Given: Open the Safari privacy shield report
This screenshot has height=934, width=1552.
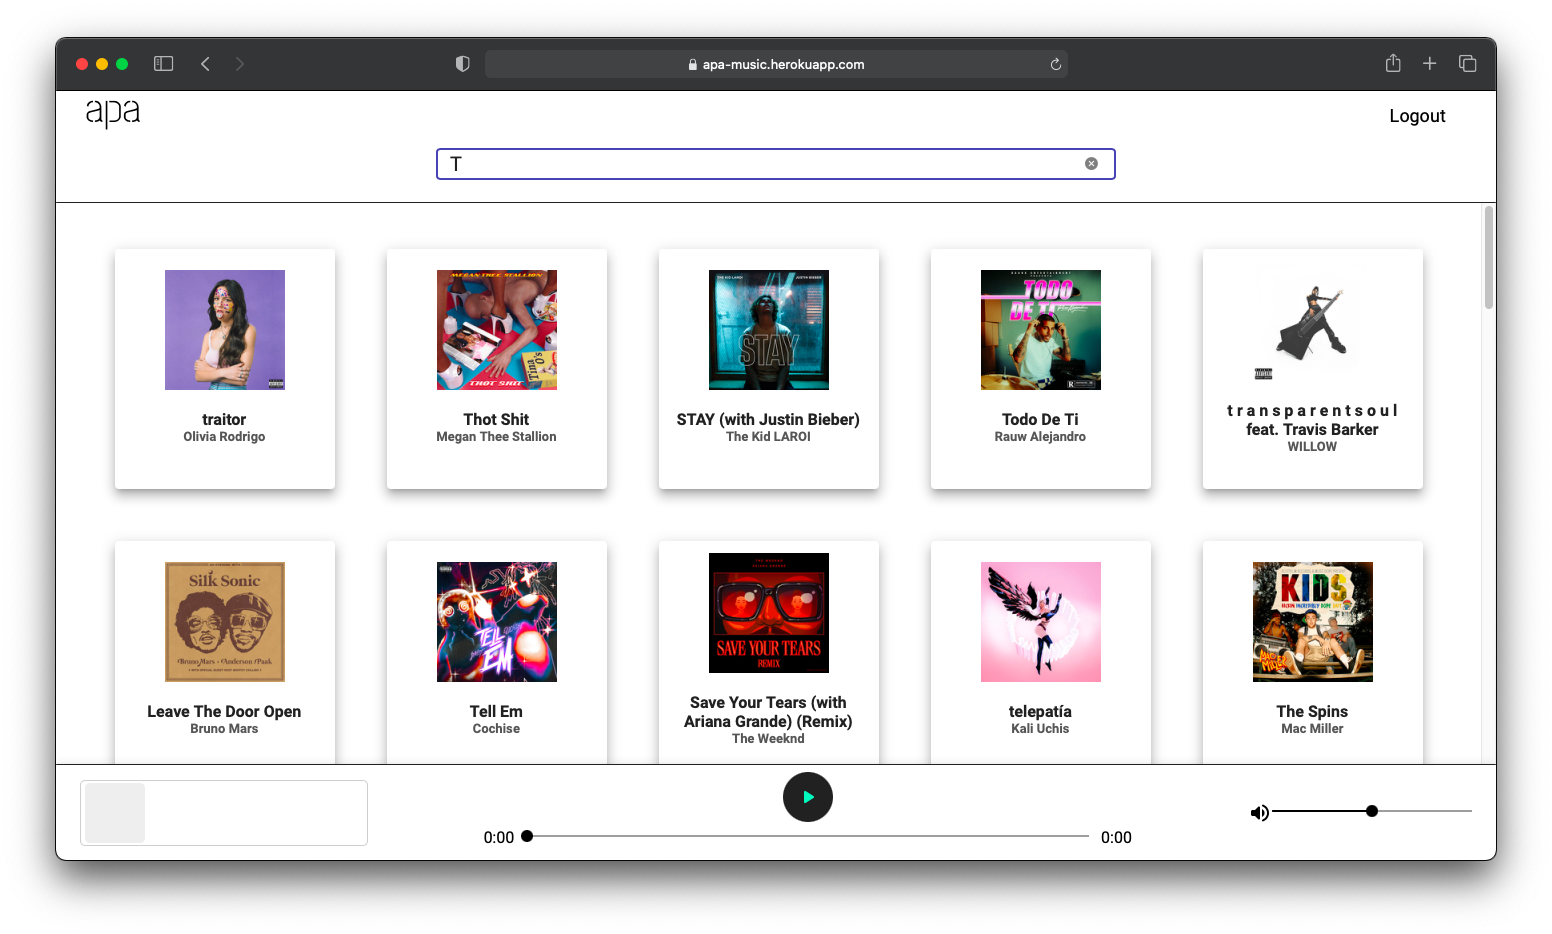Looking at the screenshot, I should click(x=462, y=64).
